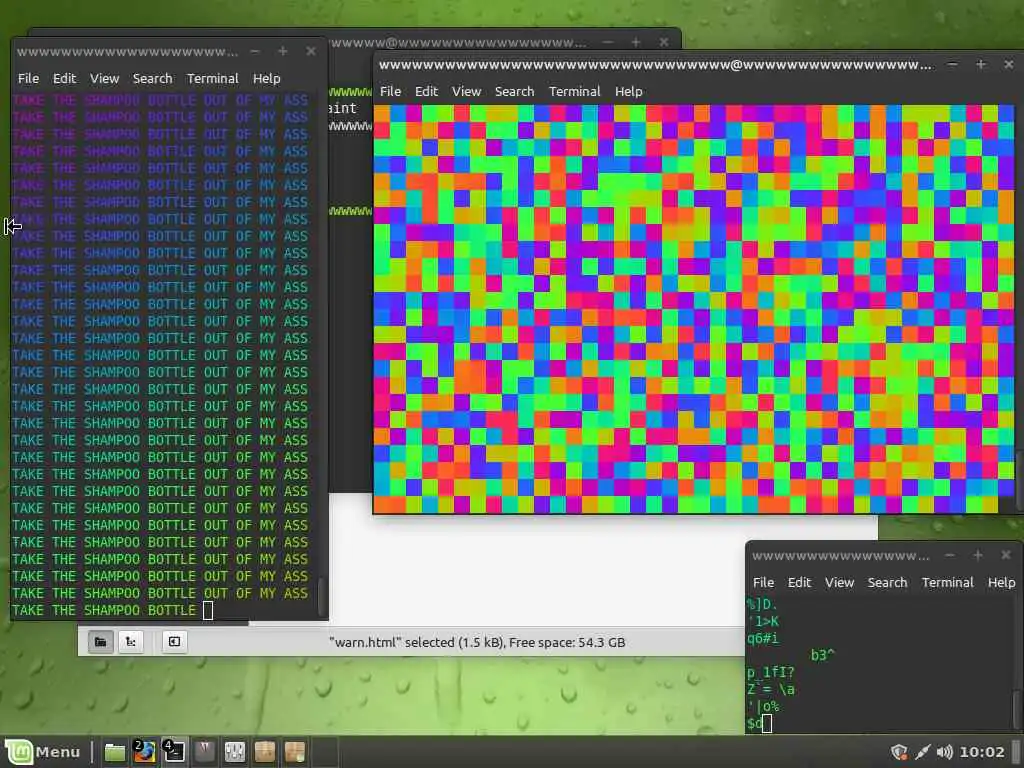Click the cursor block after "$d" in small terminal
This screenshot has width=1024, height=768.
tap(767, 723)
